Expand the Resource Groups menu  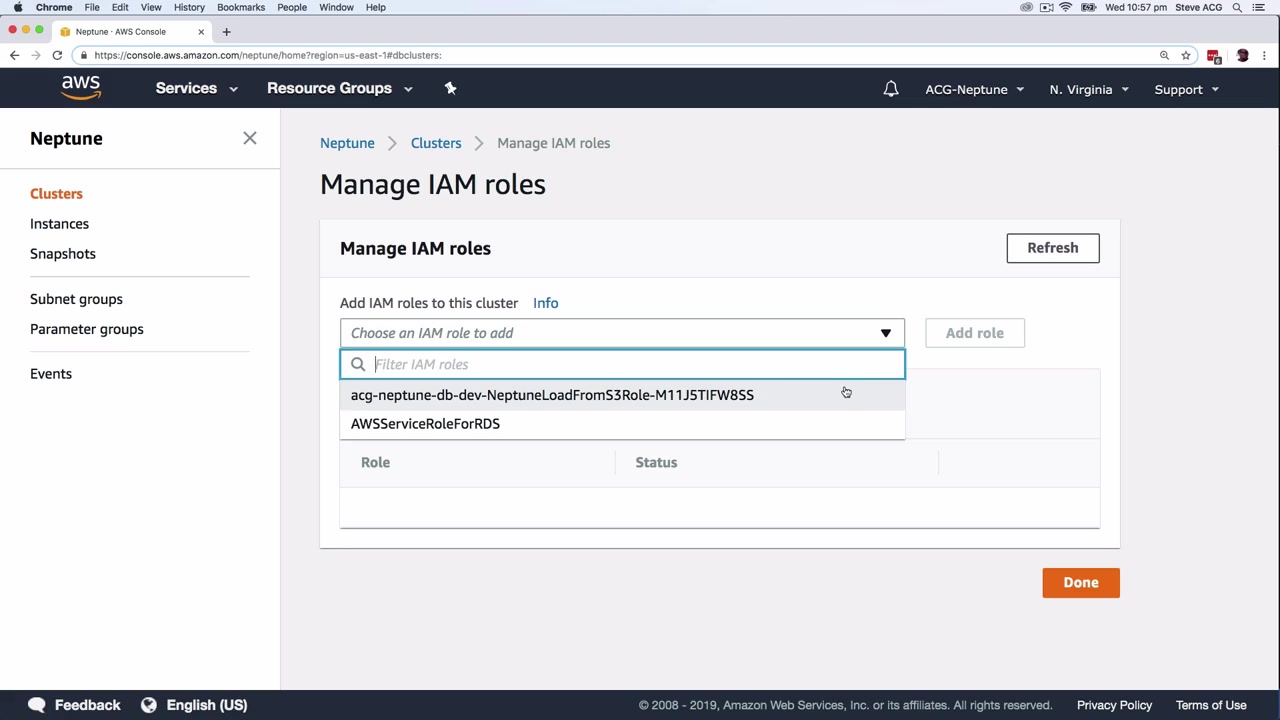tap(340, 88)
